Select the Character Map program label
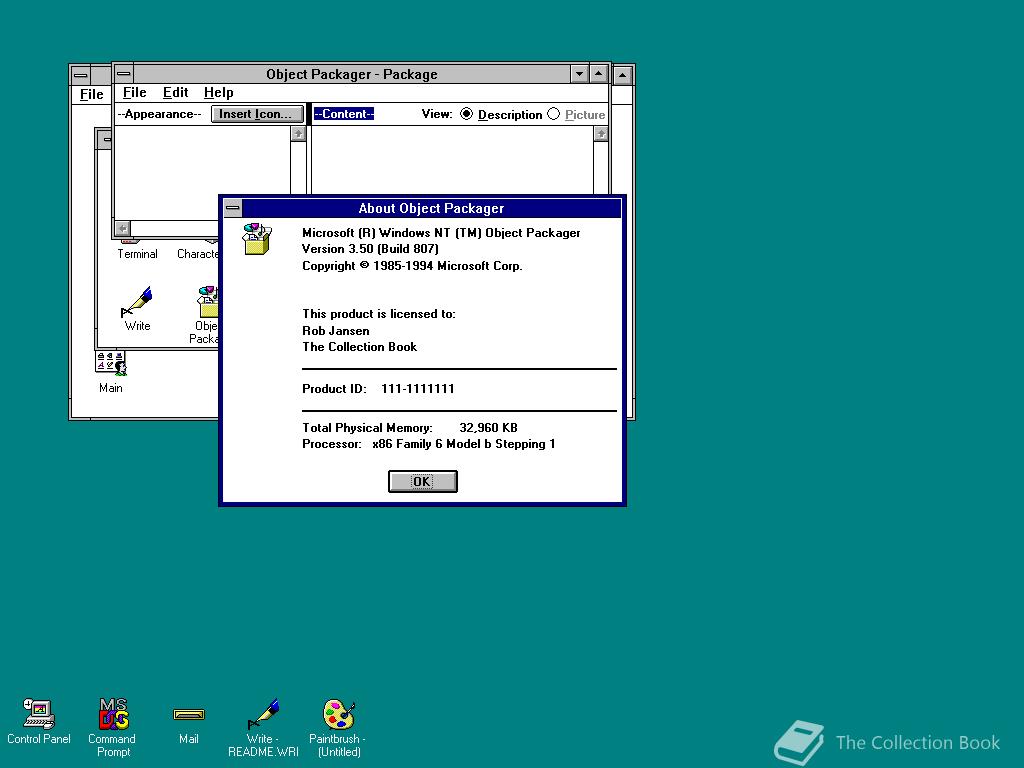 (198, 254)
